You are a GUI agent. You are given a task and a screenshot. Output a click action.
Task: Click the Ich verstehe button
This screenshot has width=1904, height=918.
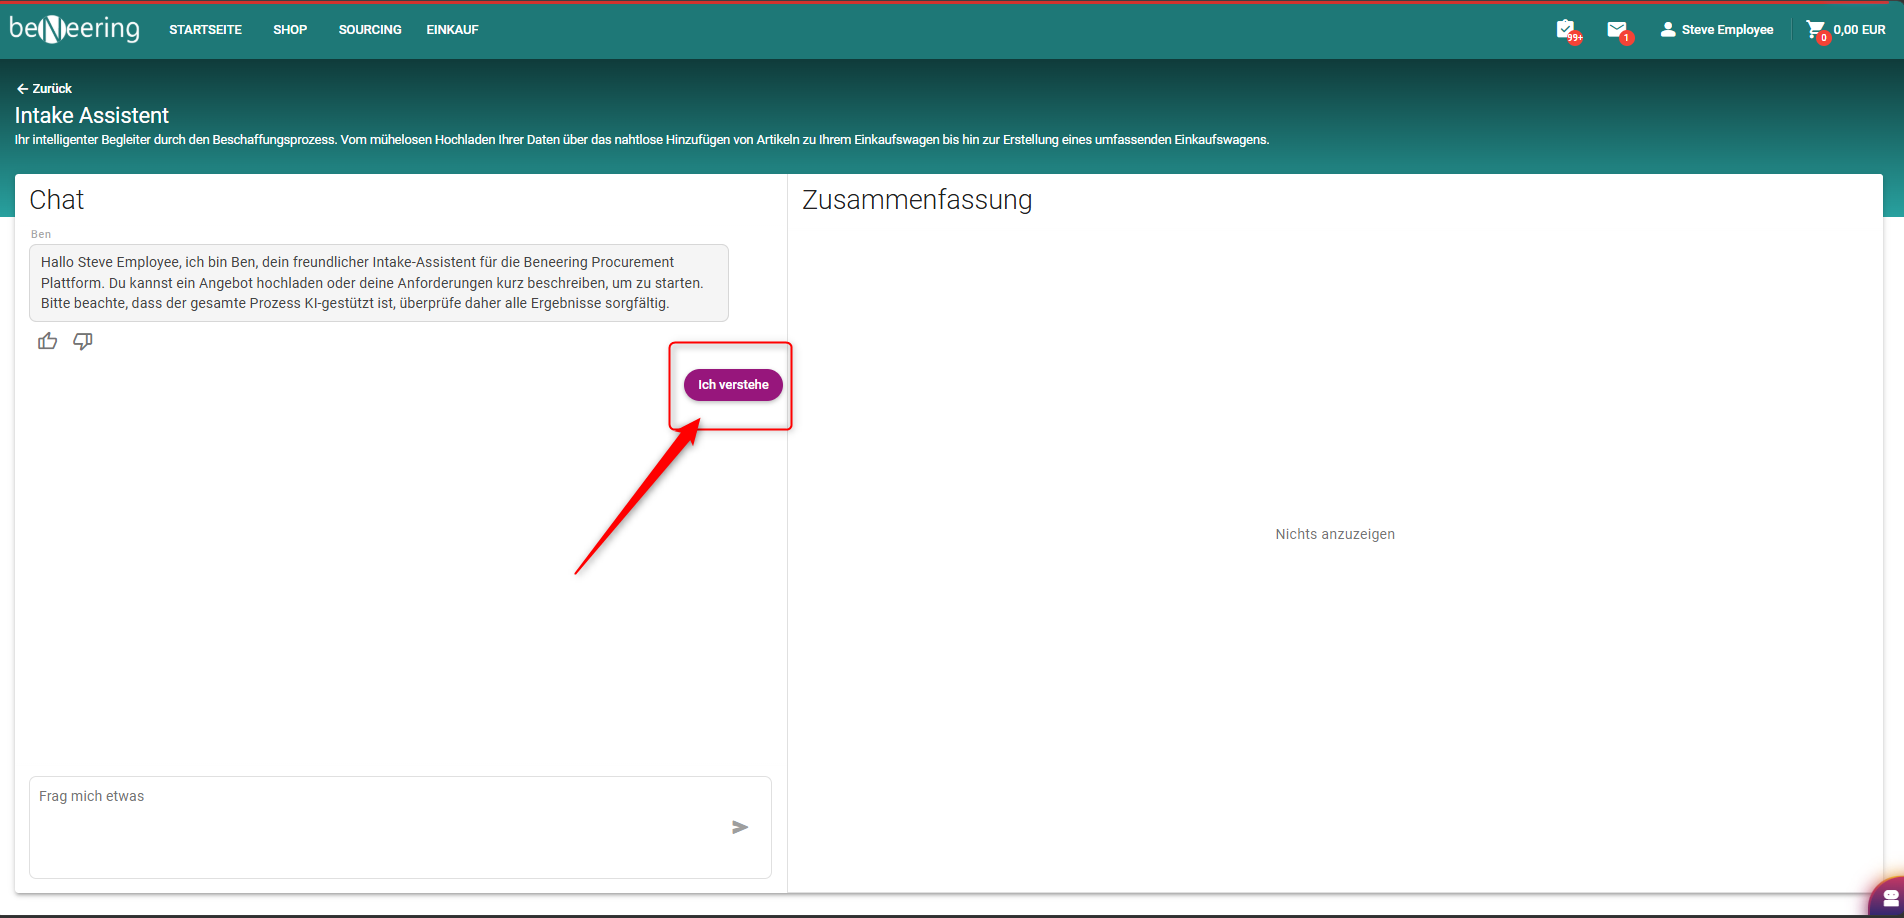[733, 385]
